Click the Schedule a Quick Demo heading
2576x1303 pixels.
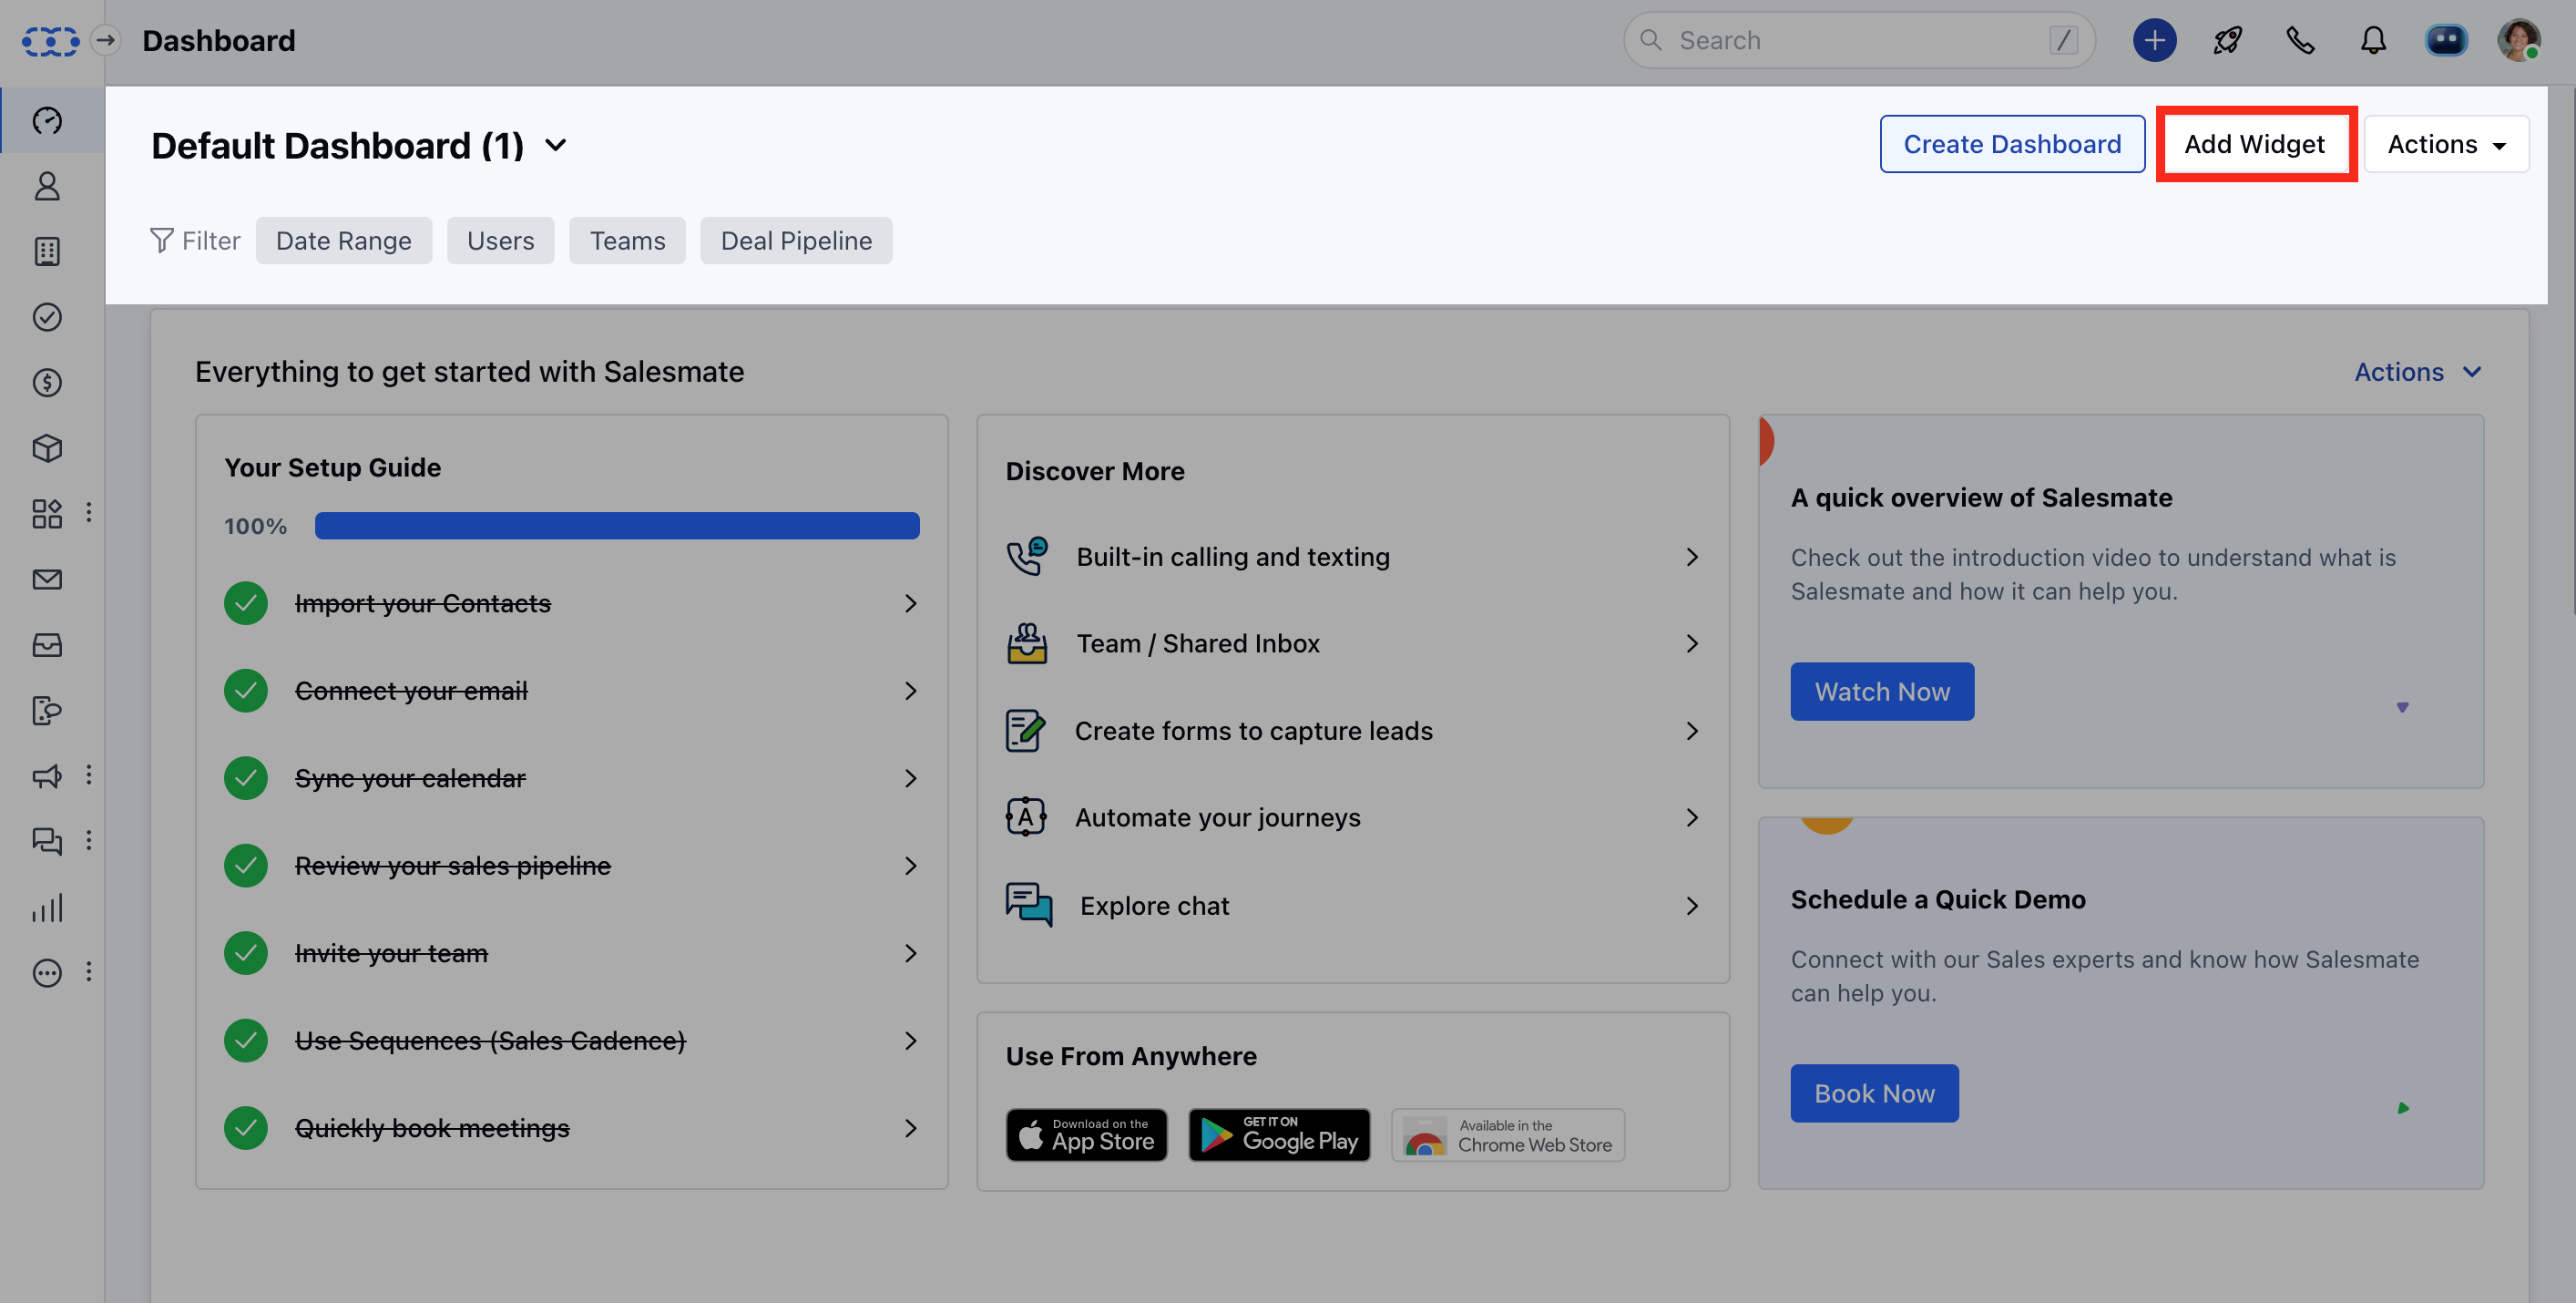tap(1938, 899)
